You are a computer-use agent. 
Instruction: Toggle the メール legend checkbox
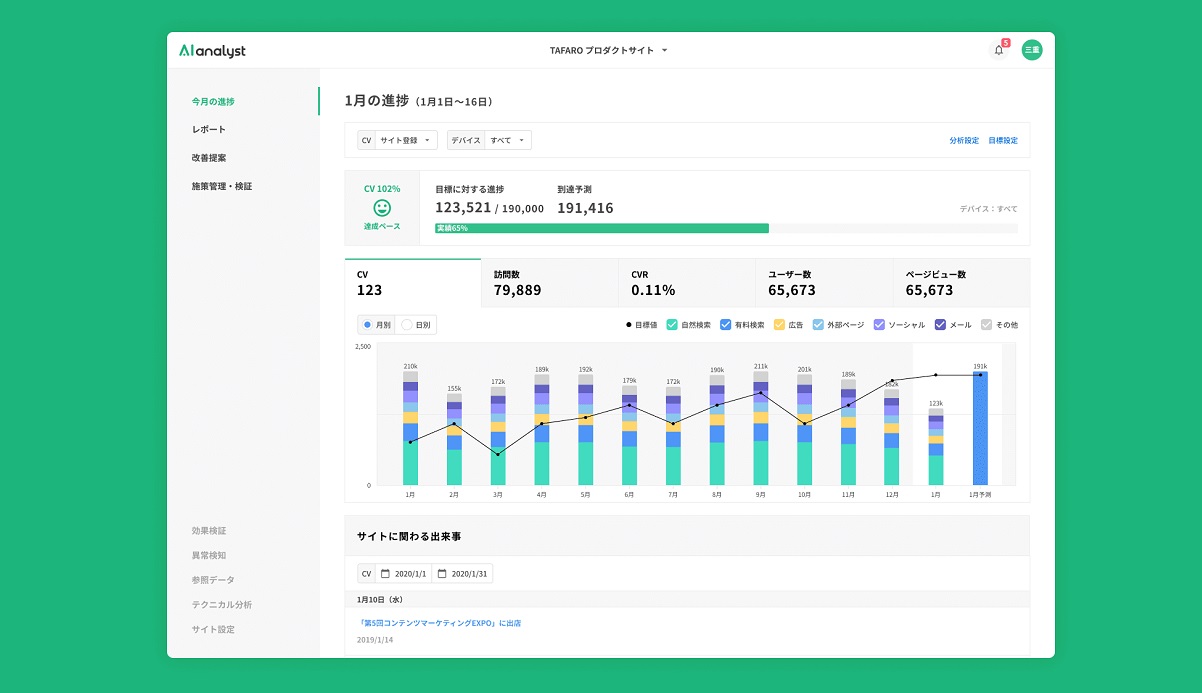click(x=940, y=325)
